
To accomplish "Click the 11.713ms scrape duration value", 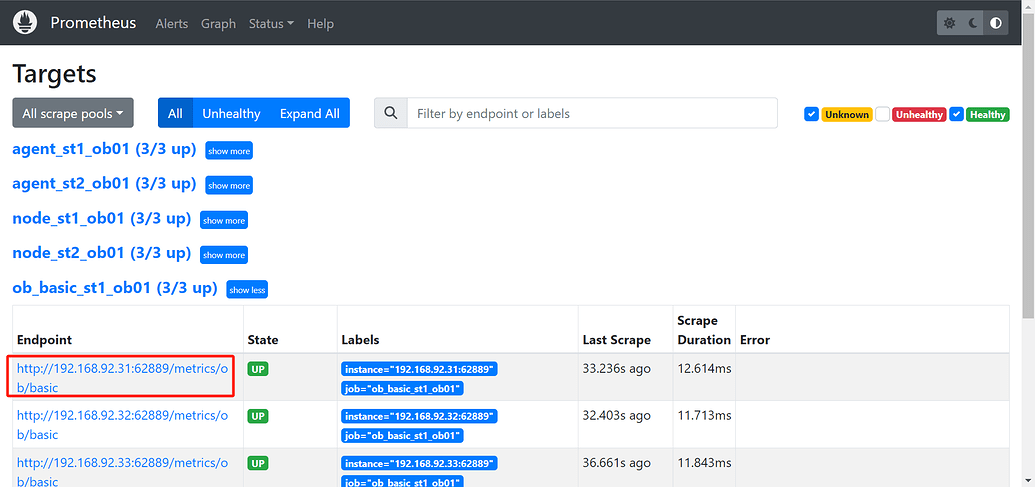I will coord(704,416).
